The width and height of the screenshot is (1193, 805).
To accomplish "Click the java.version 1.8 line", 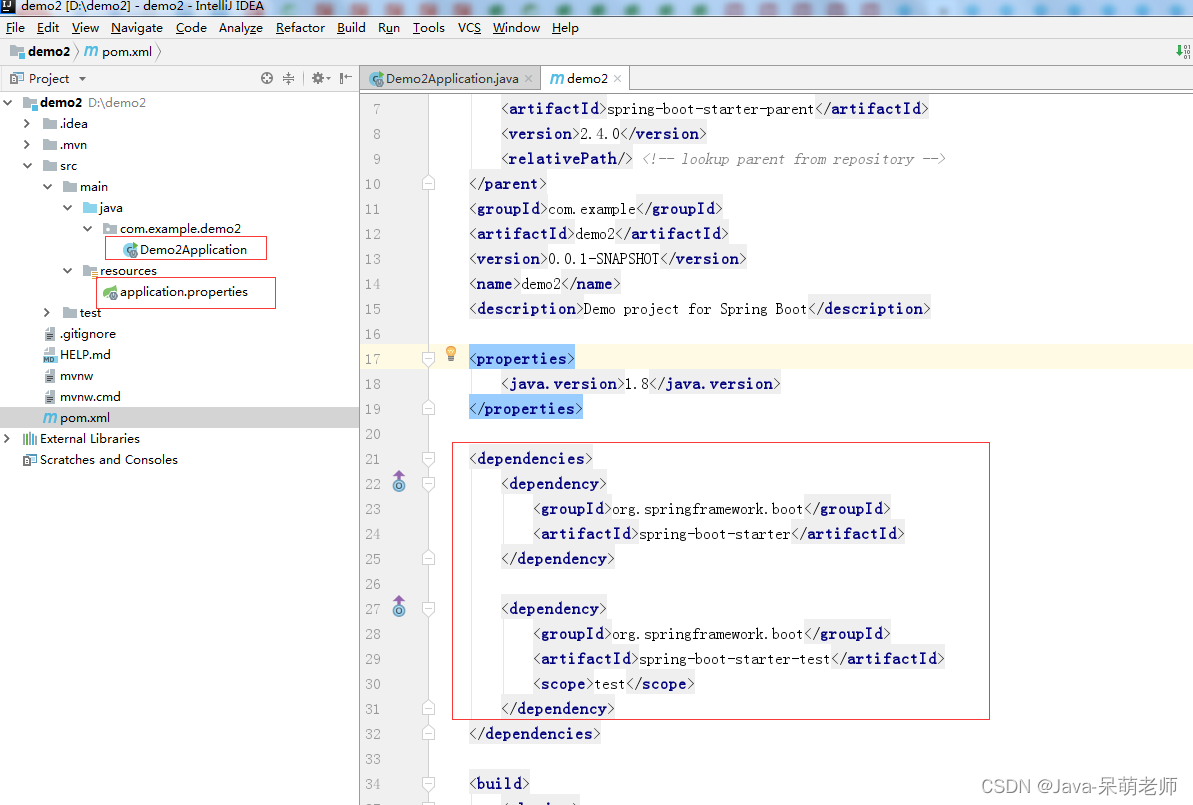I will pyautogui.click(x=641, y=384).
